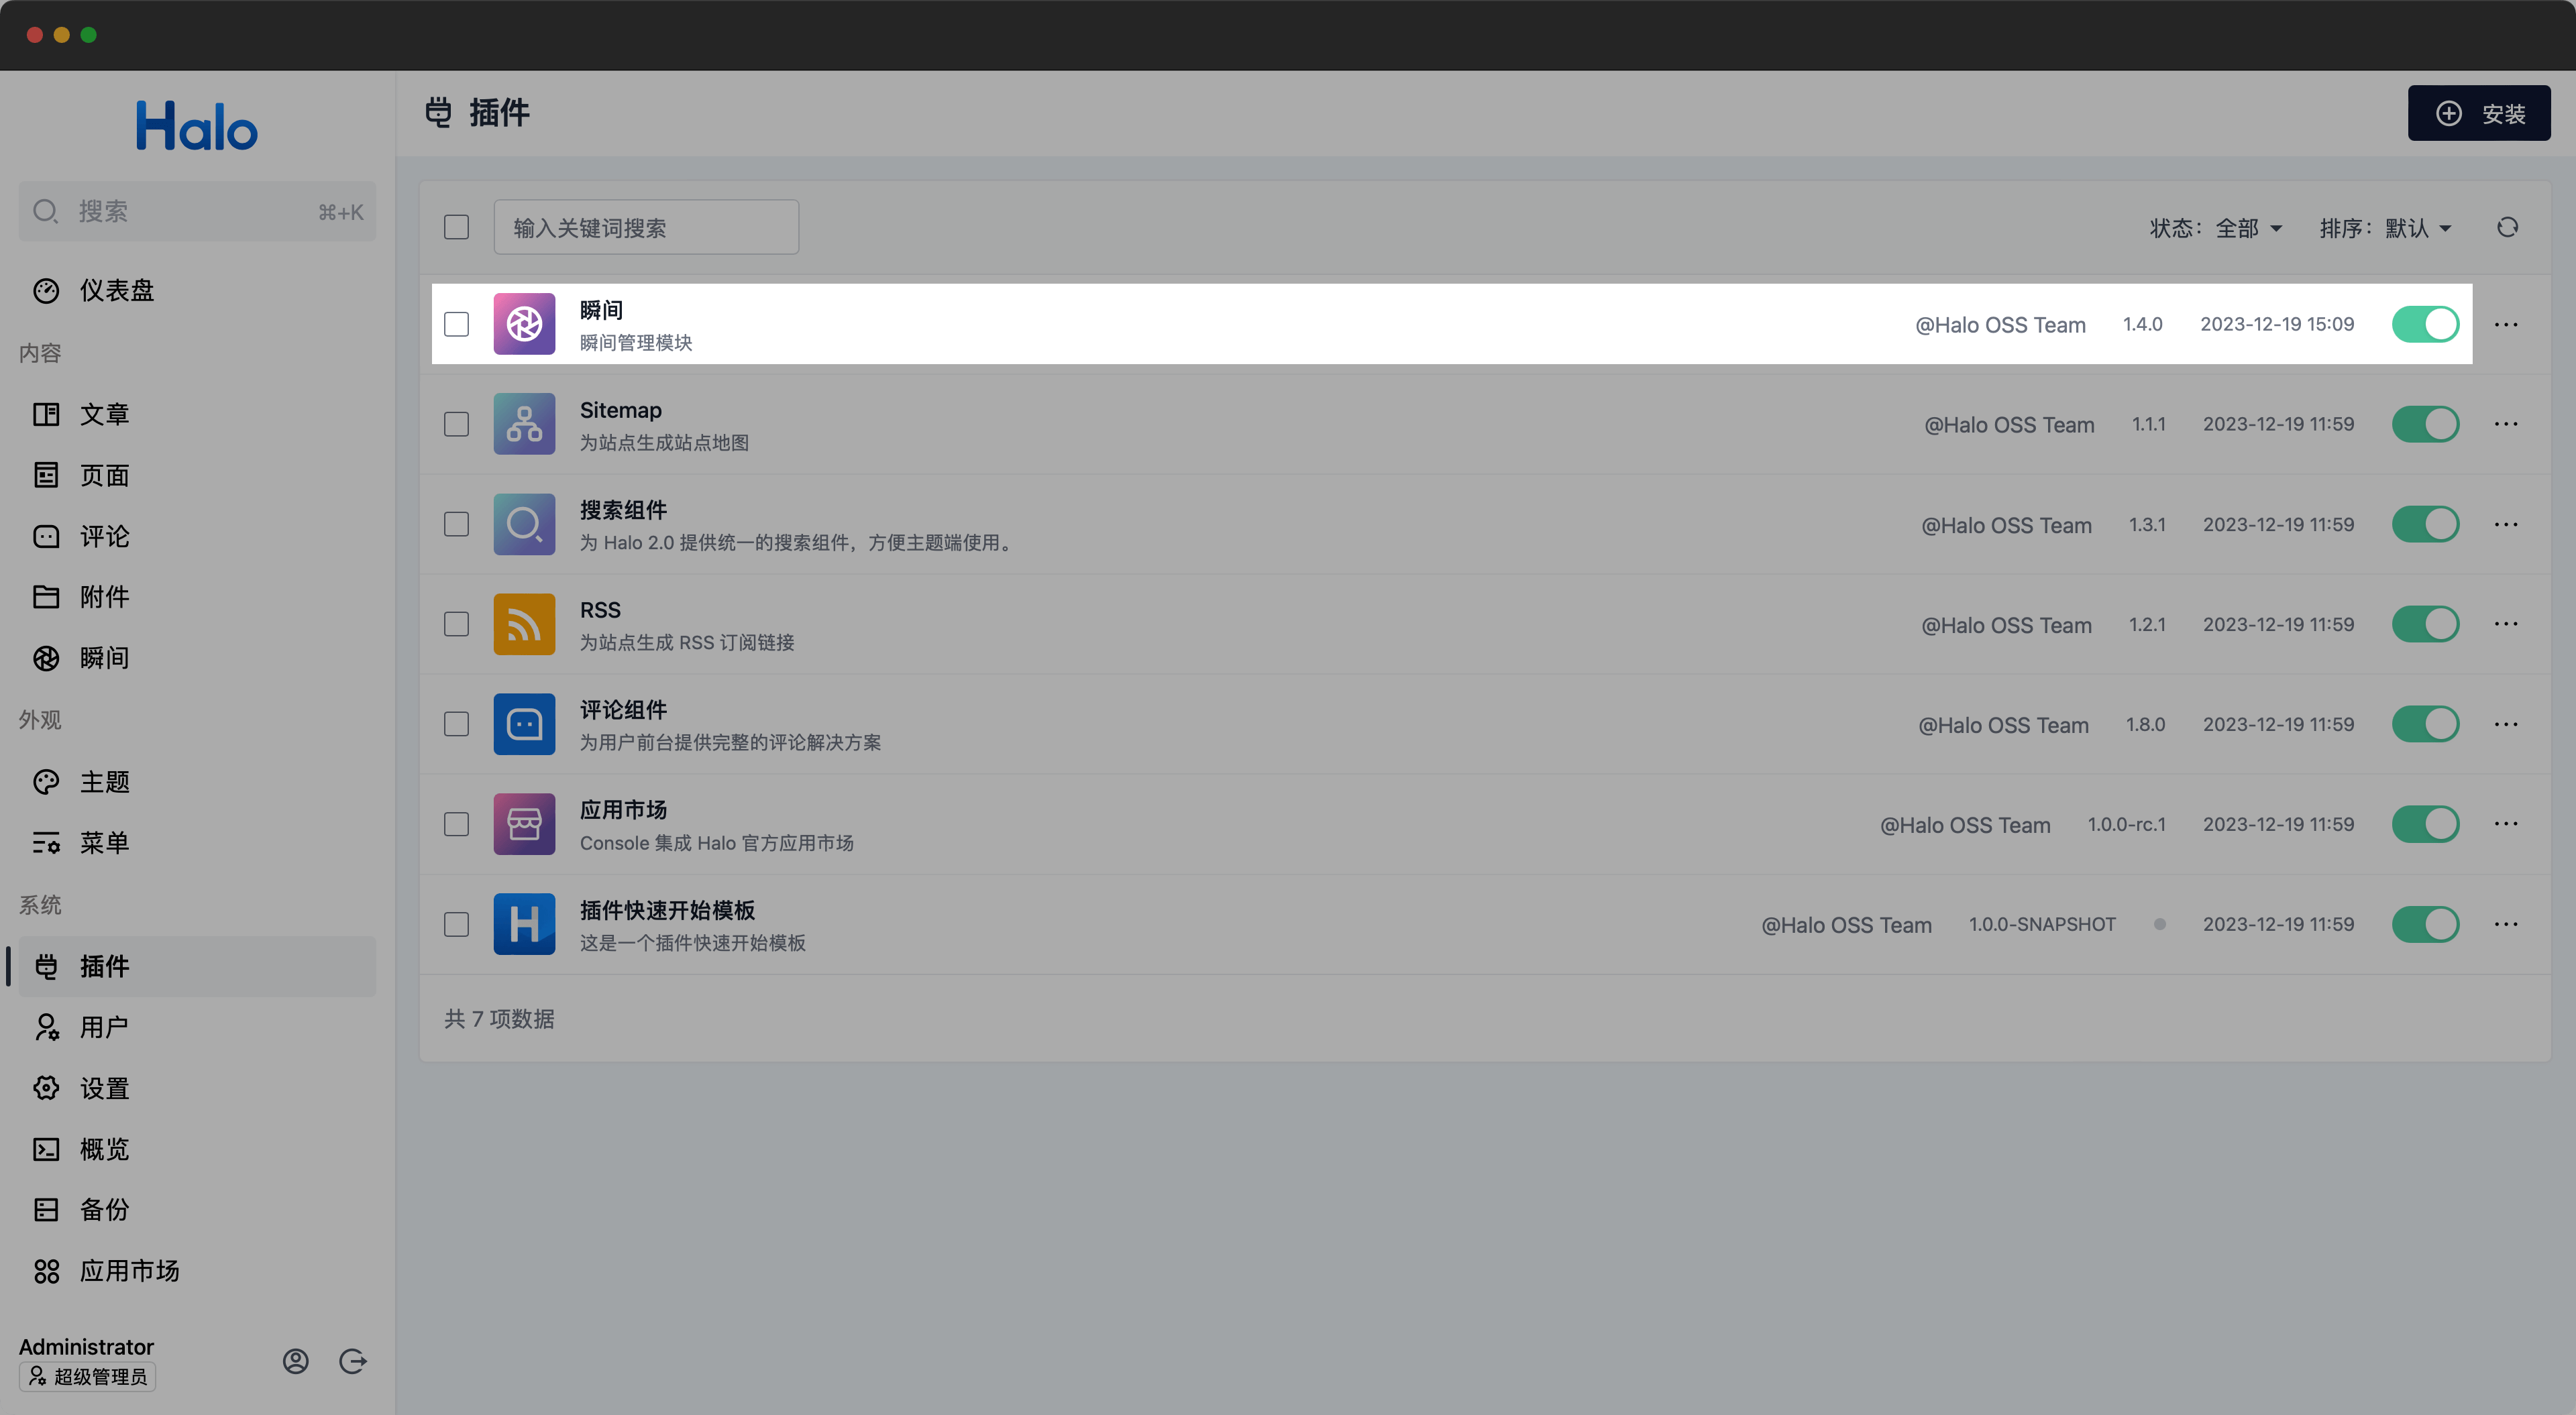Screen dimensions: 2576x1415
Task: Open more actions for 应用市场 plugin row
Action: pos(2506,824)
